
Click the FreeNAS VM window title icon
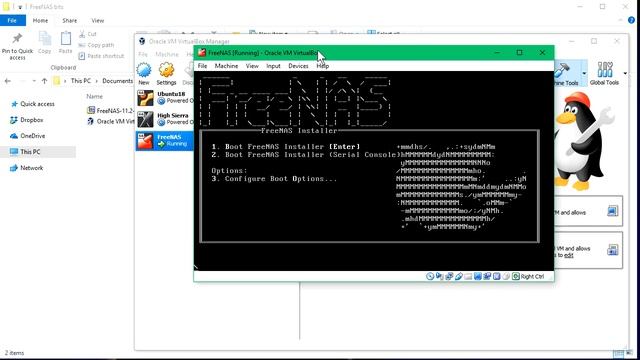[x=202, y=53]
